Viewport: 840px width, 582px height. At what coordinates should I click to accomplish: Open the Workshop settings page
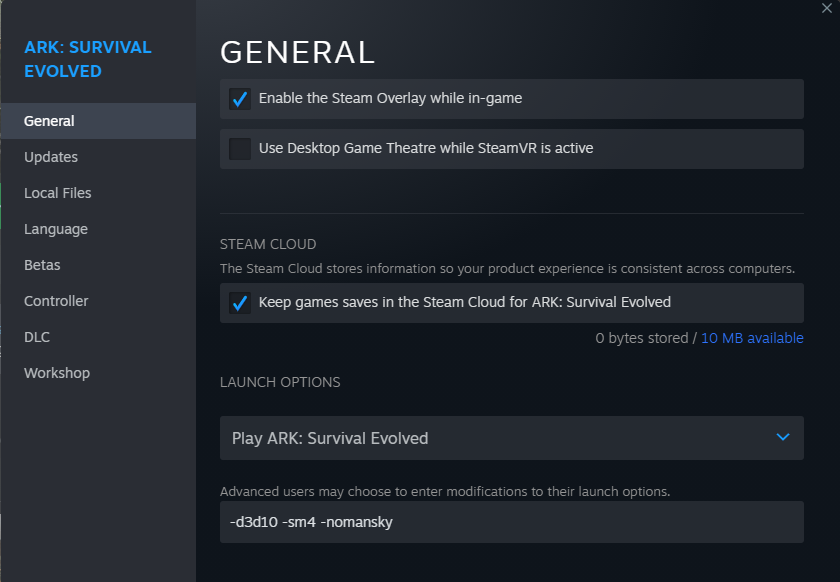(57, 372)
